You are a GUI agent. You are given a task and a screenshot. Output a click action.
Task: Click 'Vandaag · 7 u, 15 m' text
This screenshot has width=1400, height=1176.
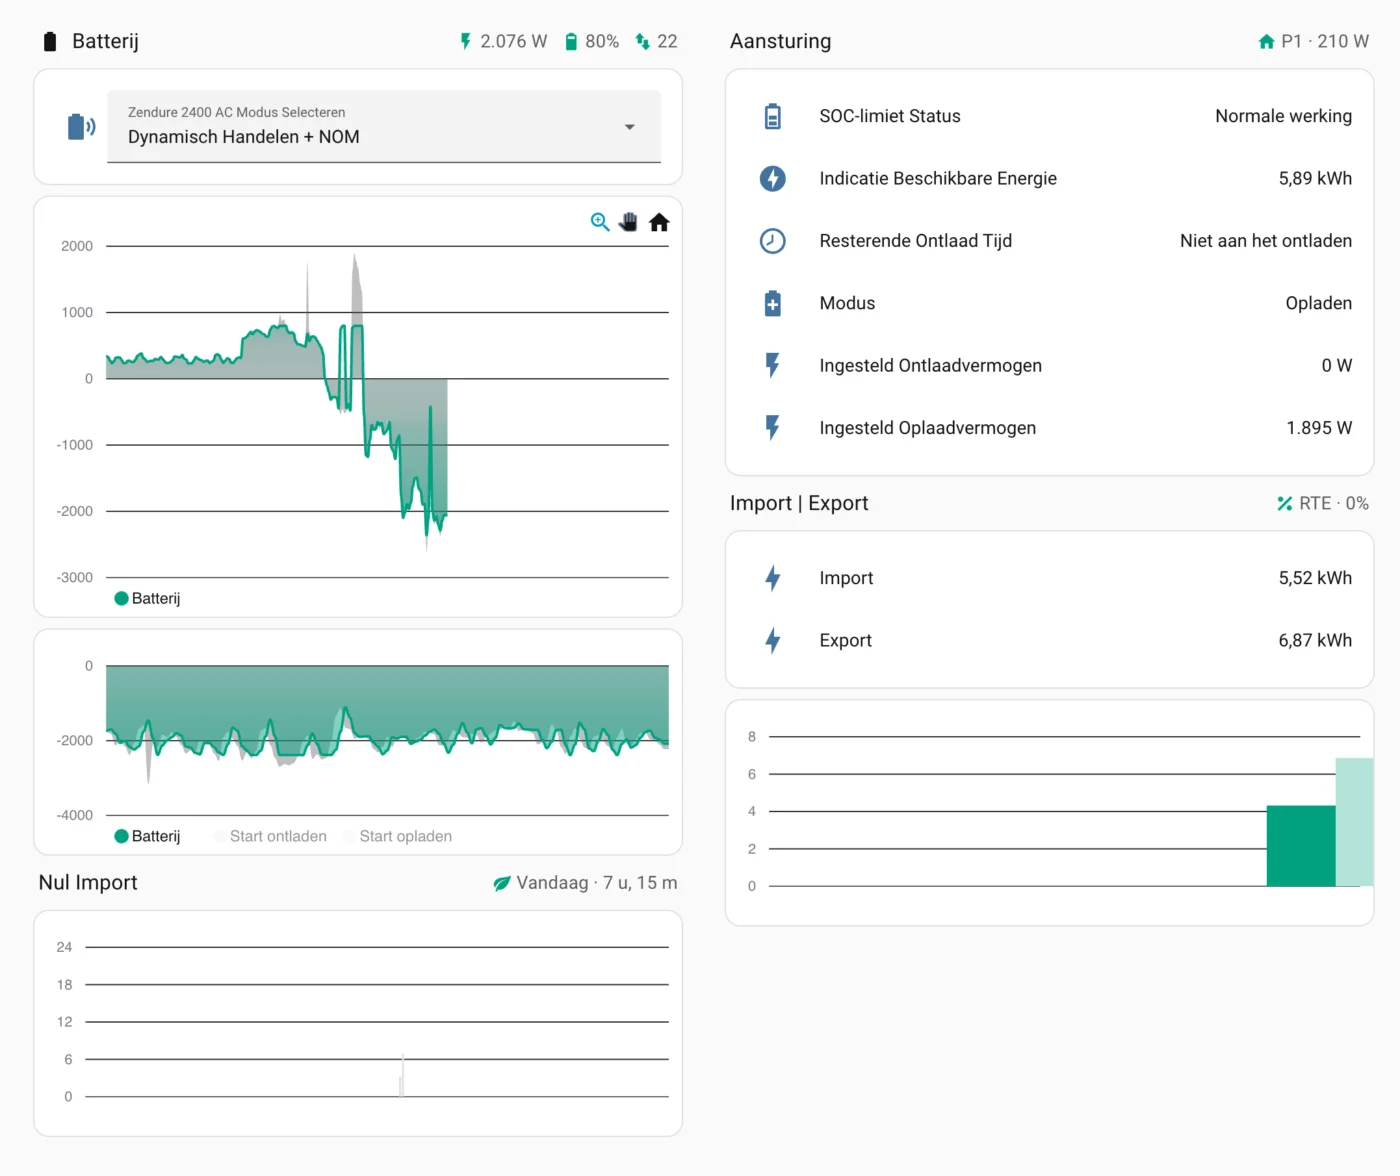[597, 883]
